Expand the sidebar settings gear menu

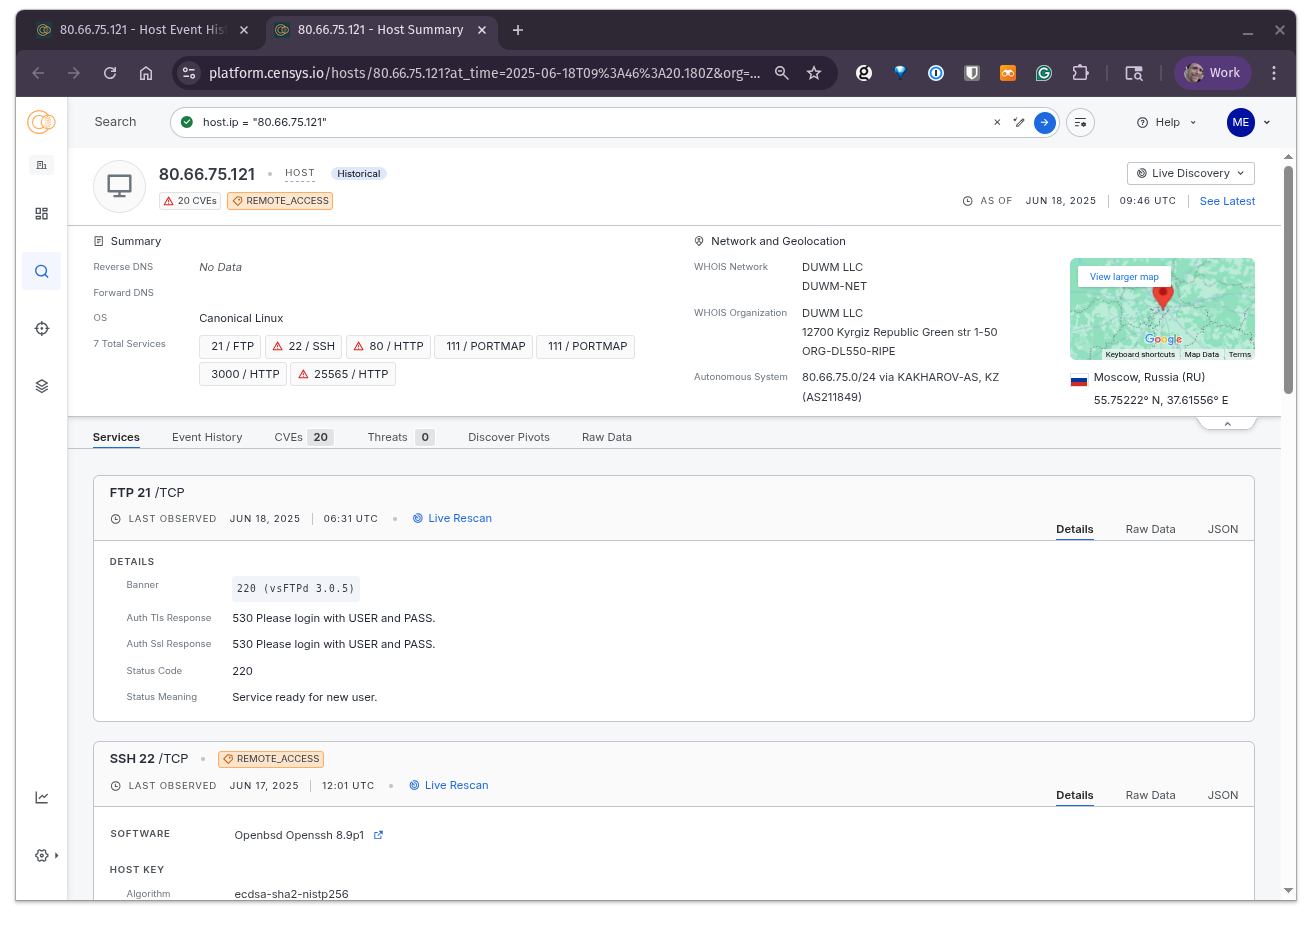click(x=44, y=855)
